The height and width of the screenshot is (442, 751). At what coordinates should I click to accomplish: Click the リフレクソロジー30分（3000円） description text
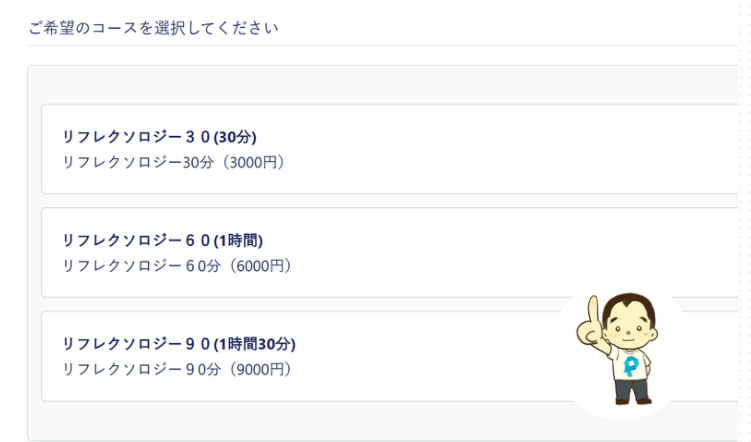174,162
